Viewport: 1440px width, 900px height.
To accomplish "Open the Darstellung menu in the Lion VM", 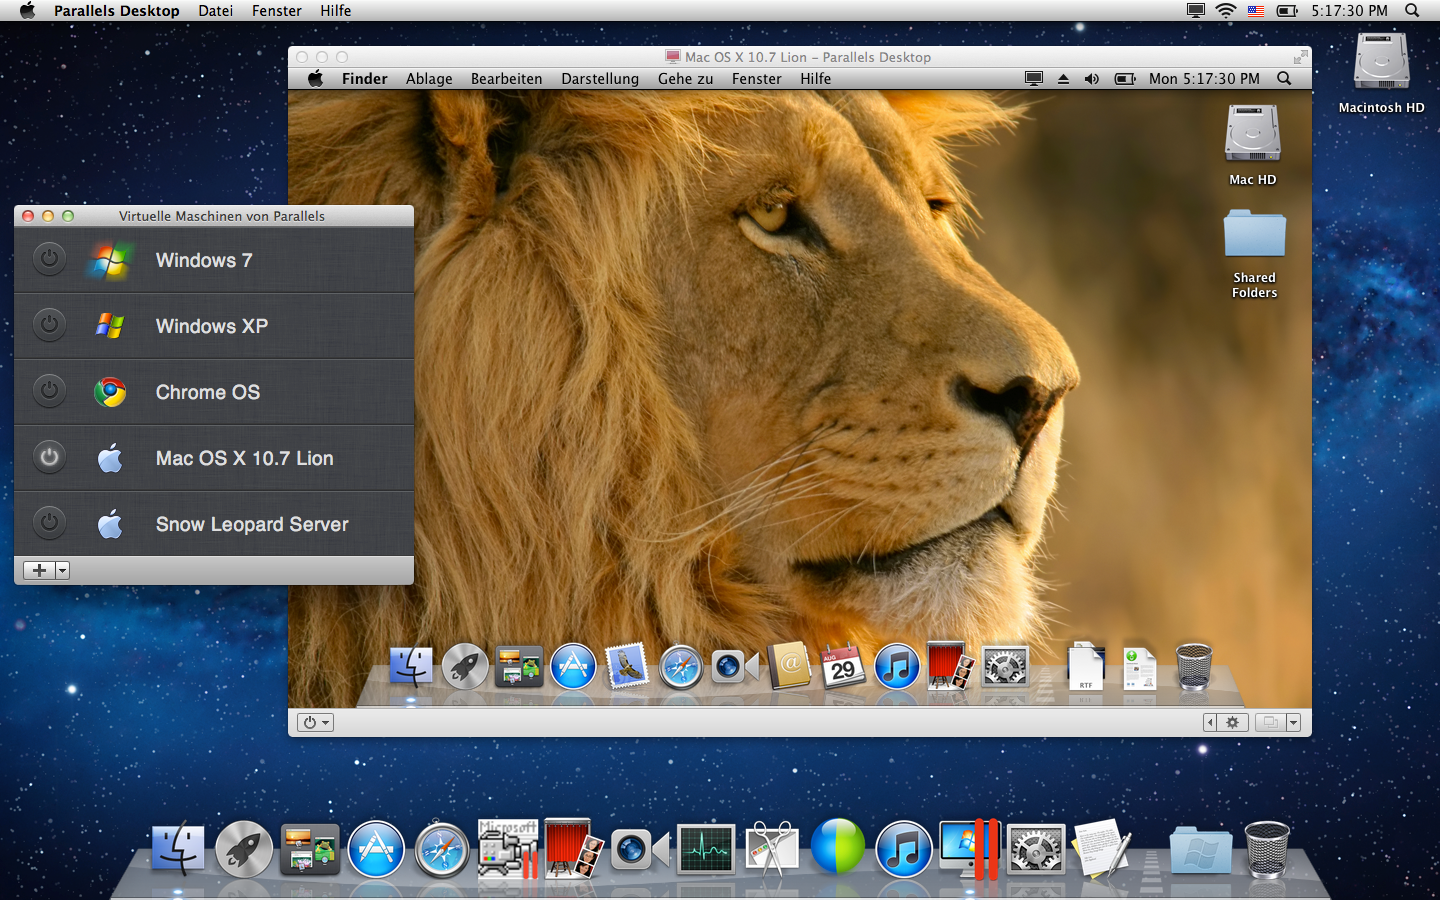I will click(x=600, y=79).
